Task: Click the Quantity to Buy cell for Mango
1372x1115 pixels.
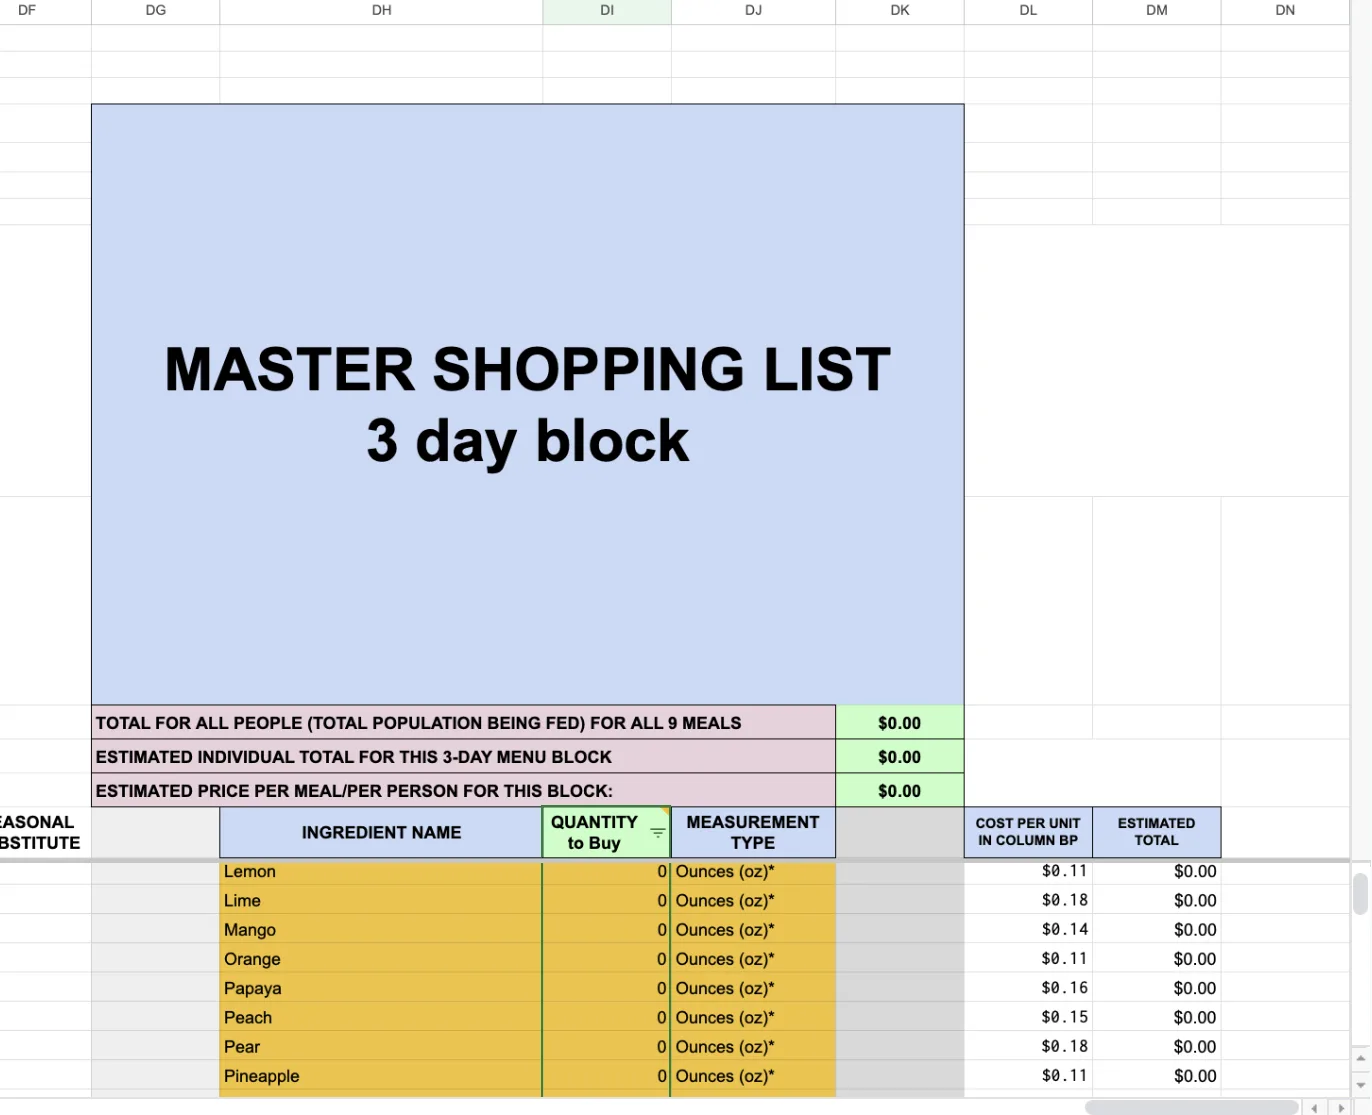Action: (605, 930)
